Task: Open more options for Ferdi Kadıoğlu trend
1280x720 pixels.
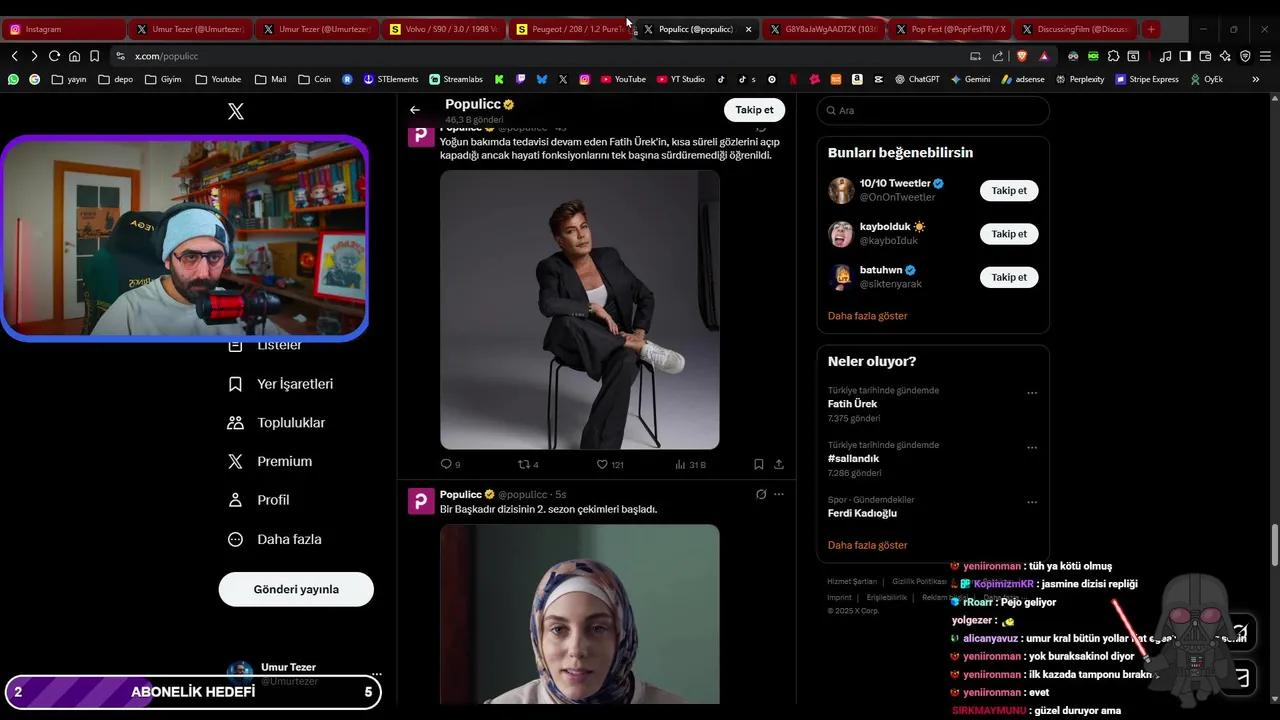Action: point(1032,502)
